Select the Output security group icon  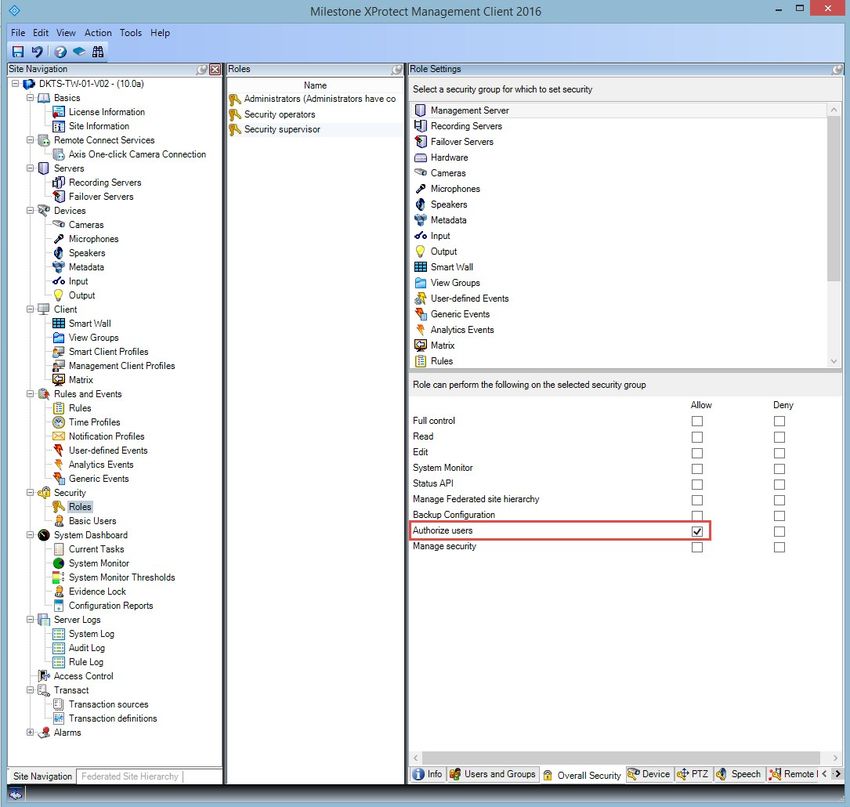420,251
